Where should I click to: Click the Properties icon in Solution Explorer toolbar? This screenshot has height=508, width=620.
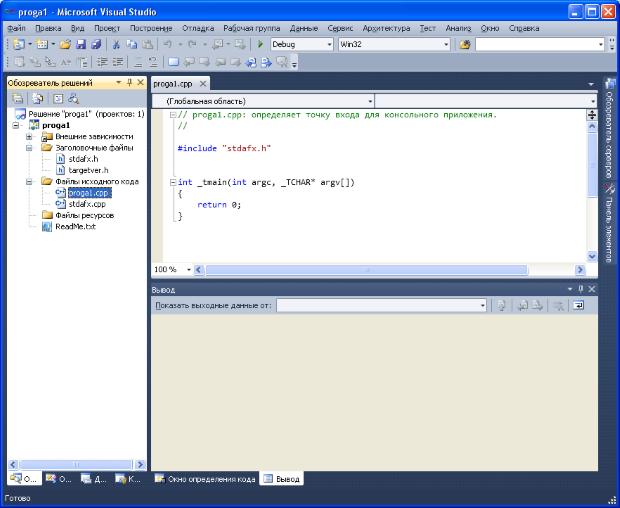click(17, 98)
